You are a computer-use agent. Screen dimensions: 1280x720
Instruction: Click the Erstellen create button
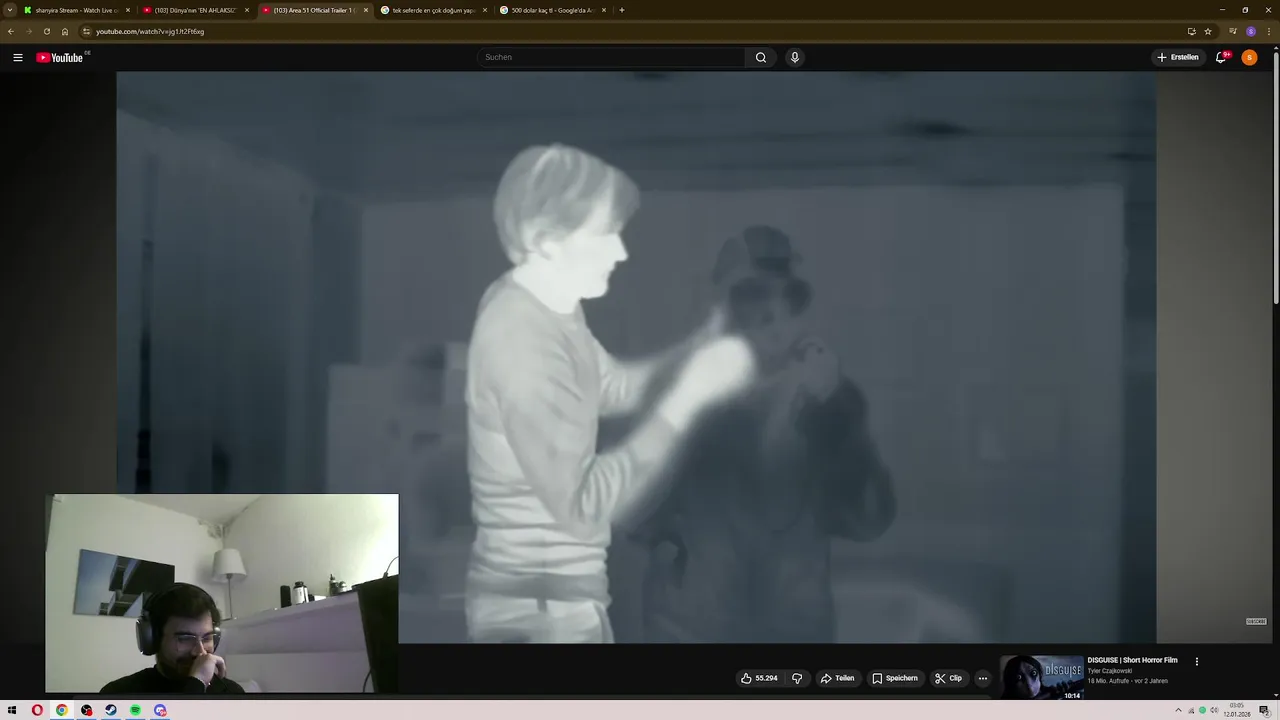pyautogui.click(x=1177, y=57)
